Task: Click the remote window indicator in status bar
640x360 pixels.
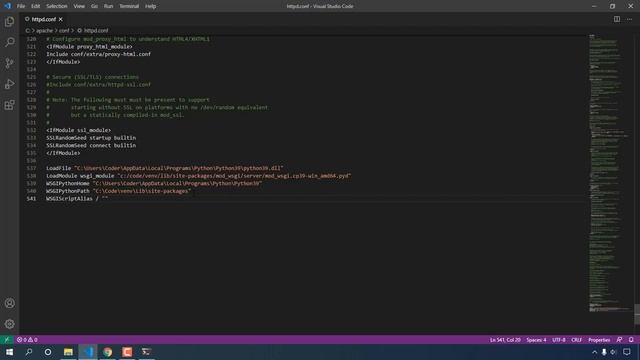Action: tap(7, 340)
